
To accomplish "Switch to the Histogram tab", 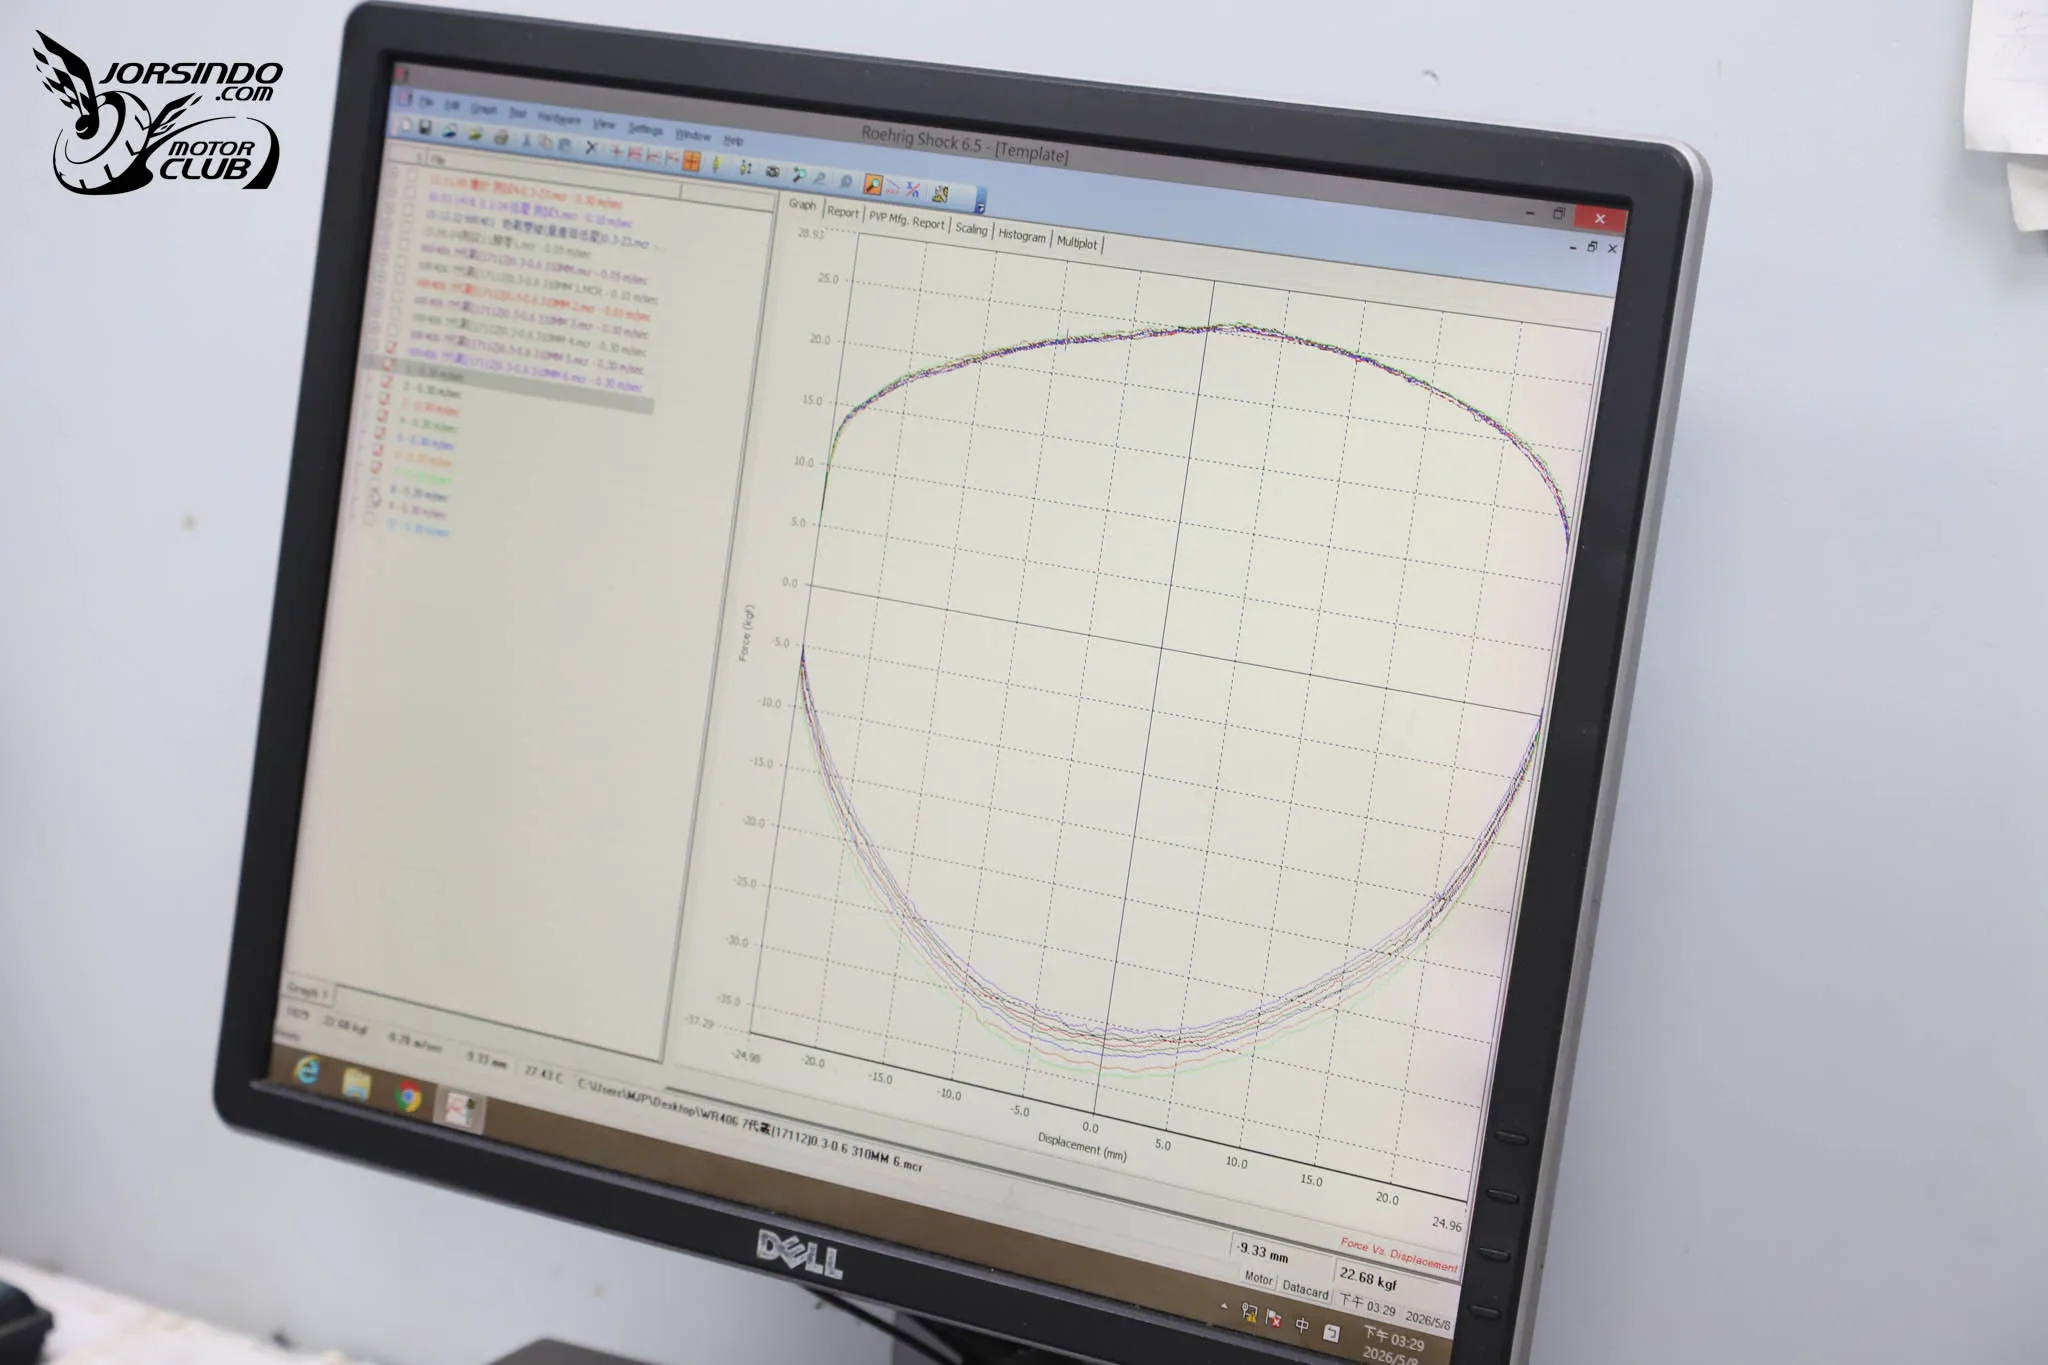I will (x=1022, y=236).
